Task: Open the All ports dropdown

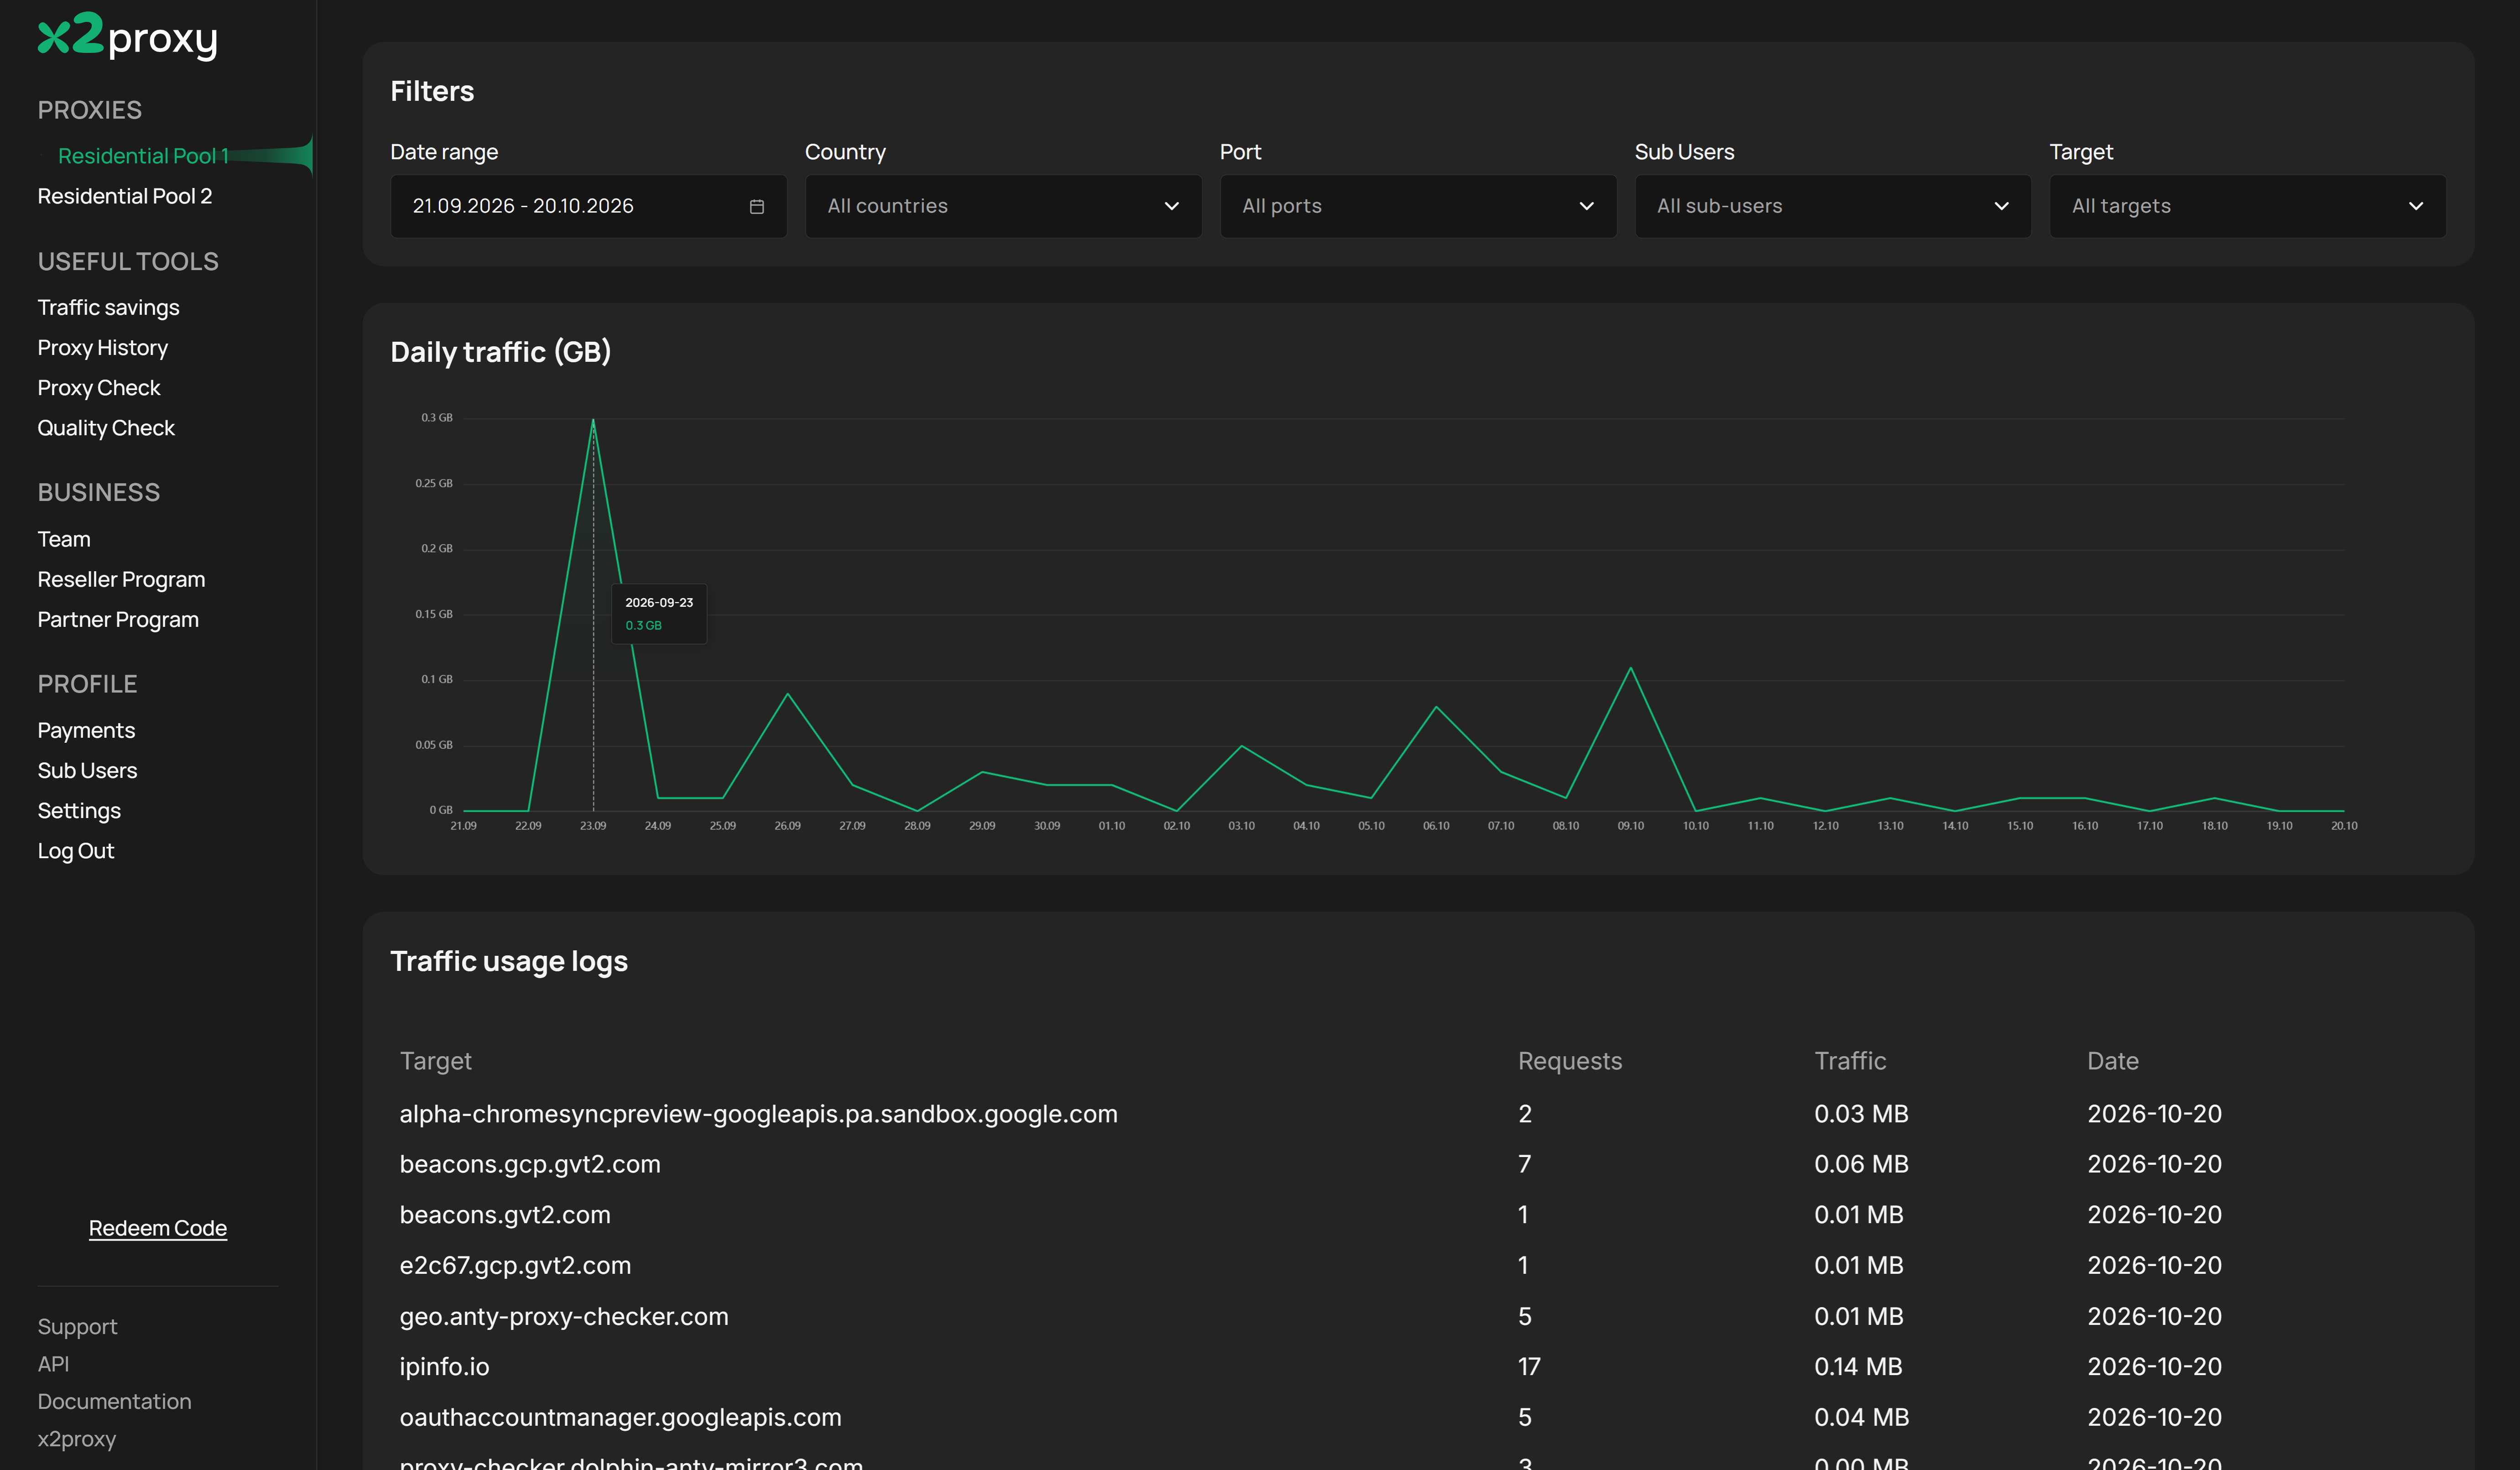Action: click(x=1418, y=206)
